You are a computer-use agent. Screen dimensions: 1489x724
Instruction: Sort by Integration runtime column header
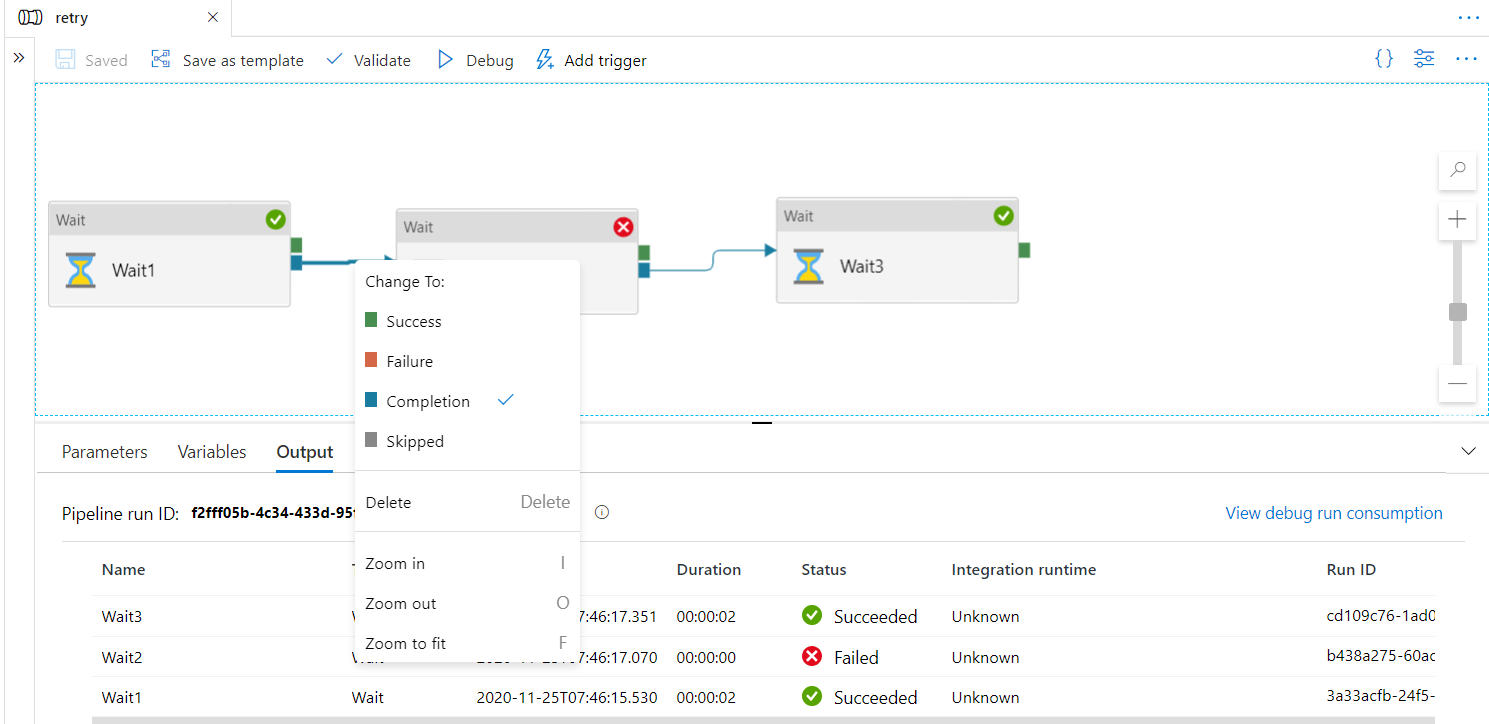tap(1024, 569)
